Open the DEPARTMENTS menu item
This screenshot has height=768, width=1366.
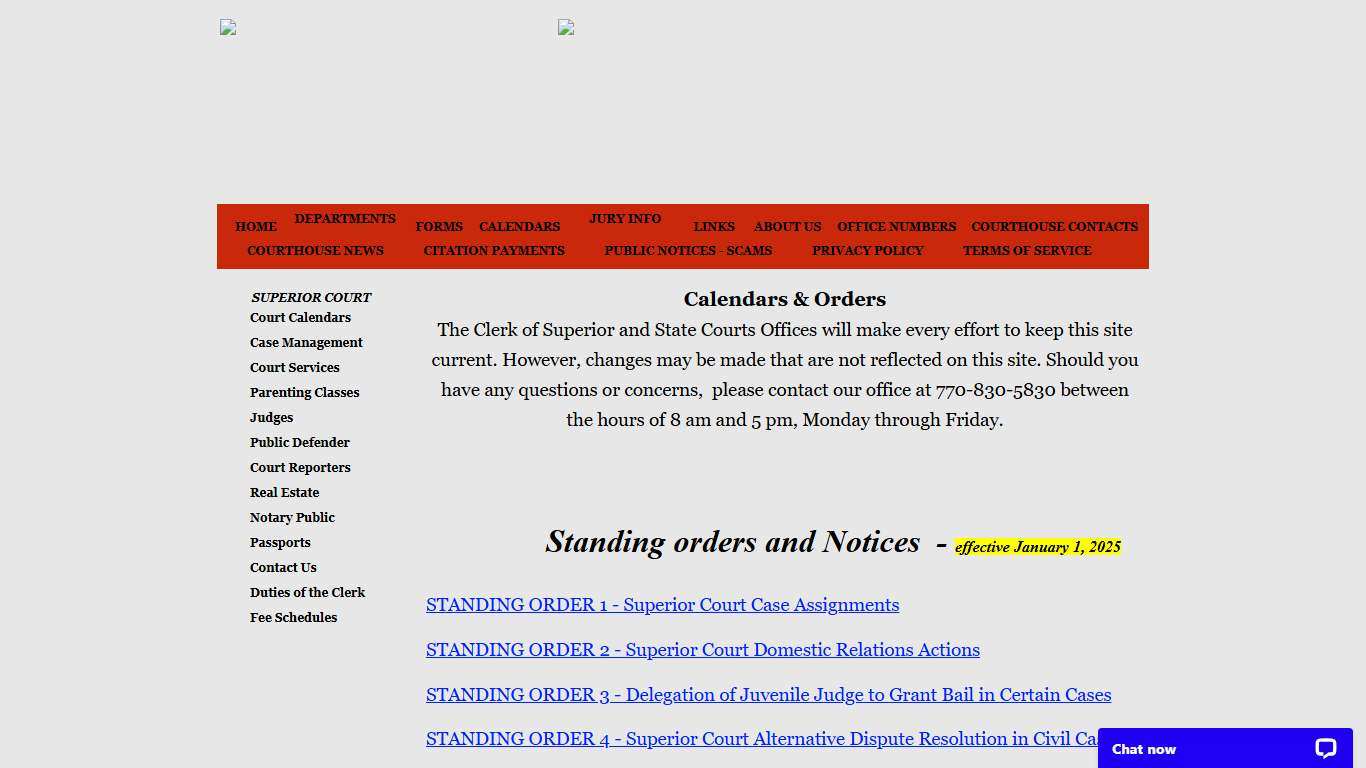[x=345, y=219]
